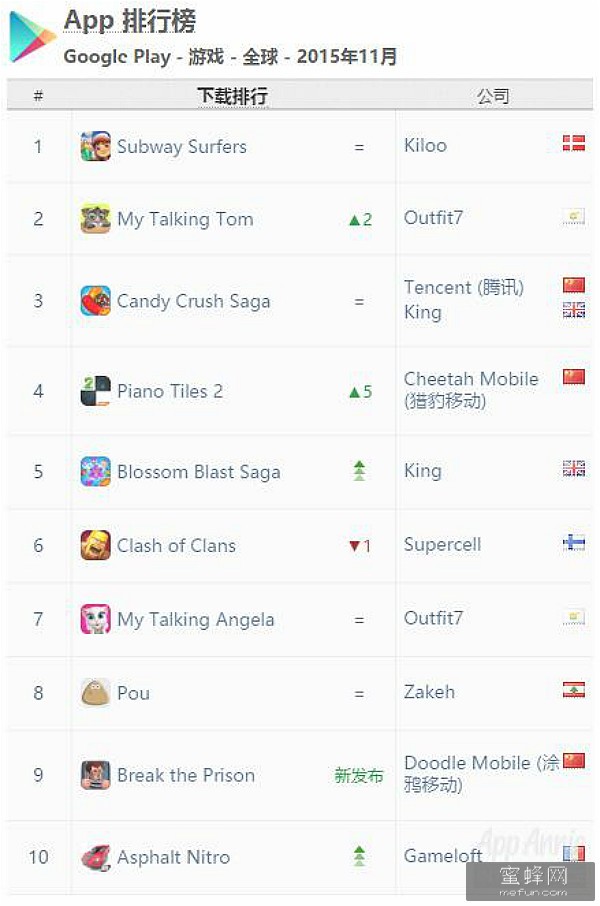Open the Supercell company link

tap(442, 544)
